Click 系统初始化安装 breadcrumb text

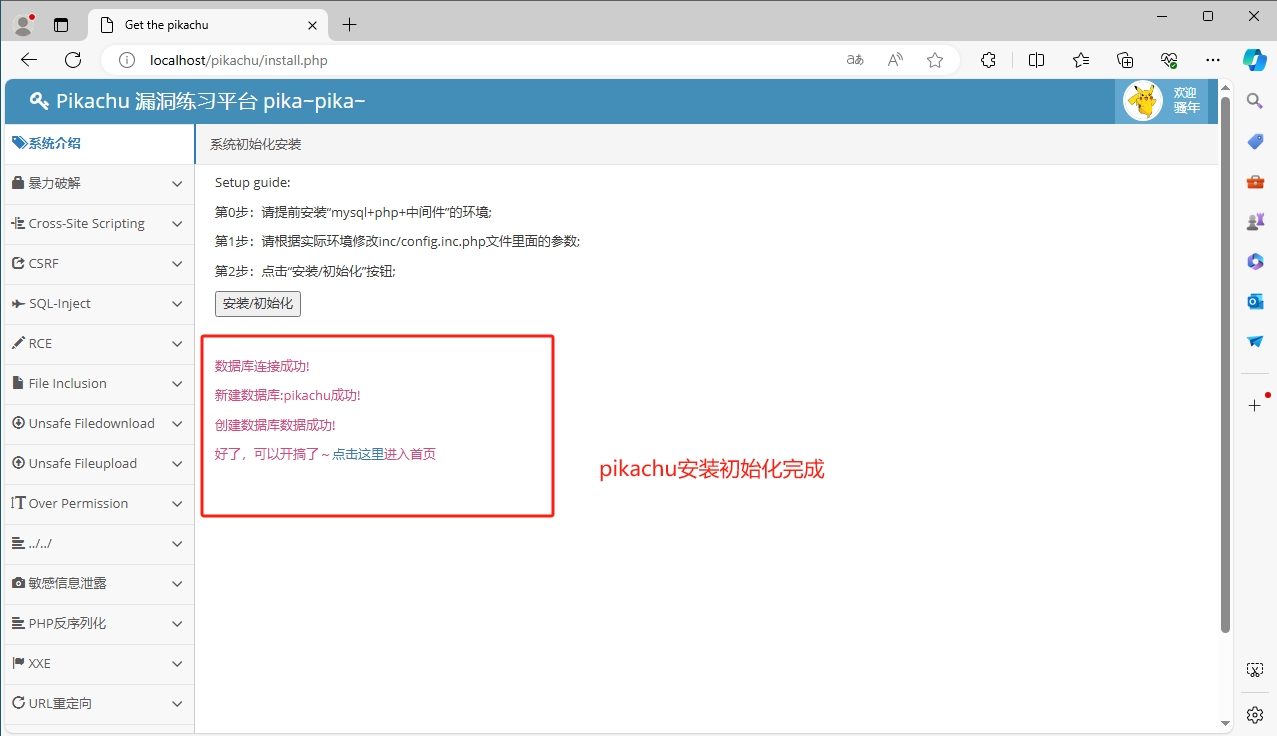point(255,145)
